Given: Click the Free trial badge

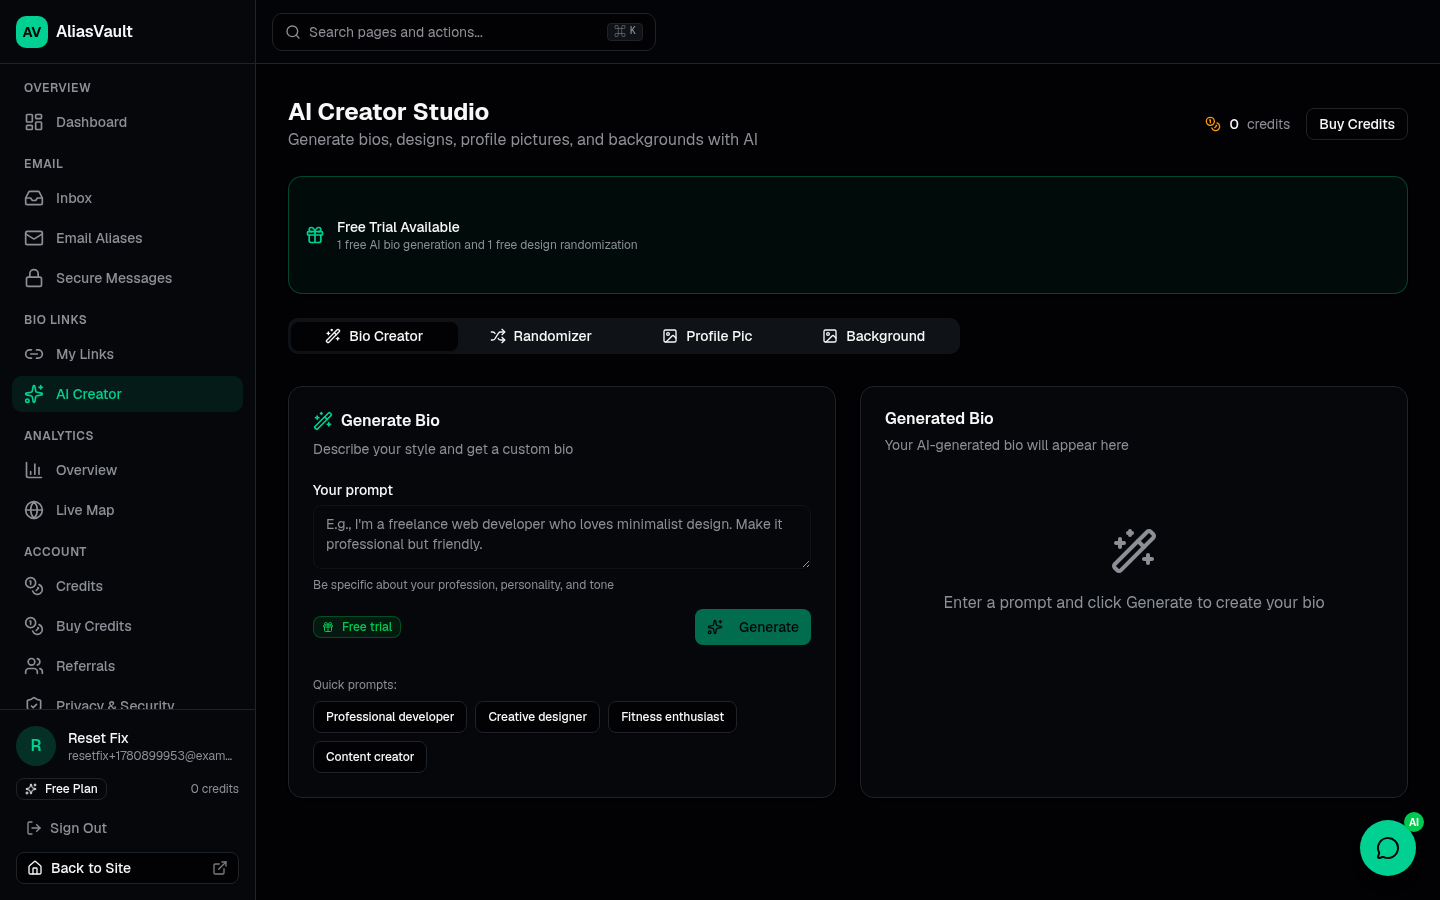Looking at the screenshot, I should (357, 627).
